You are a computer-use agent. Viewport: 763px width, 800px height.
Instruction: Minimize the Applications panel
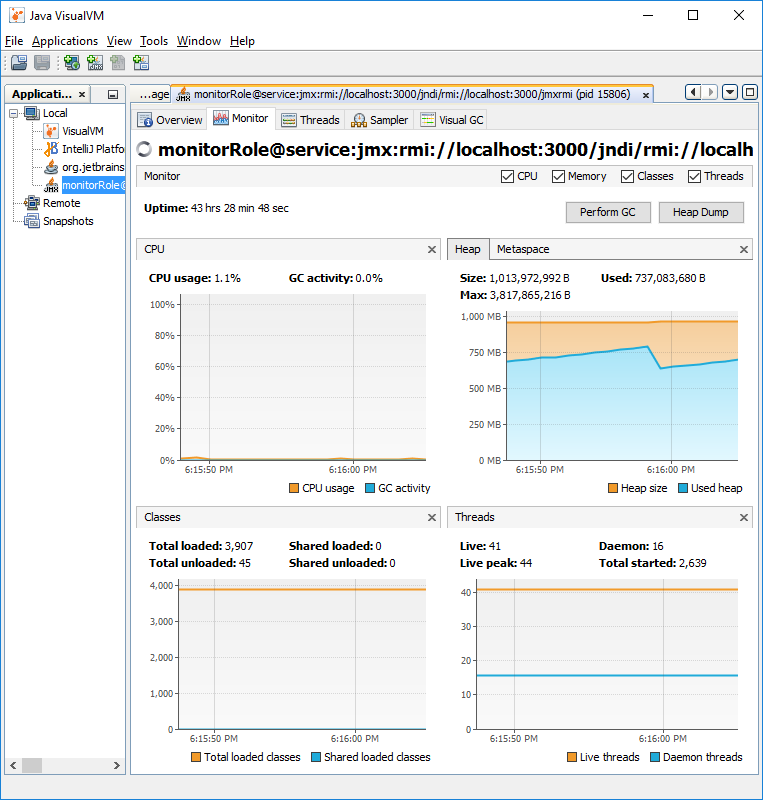(x=113, y=94)
